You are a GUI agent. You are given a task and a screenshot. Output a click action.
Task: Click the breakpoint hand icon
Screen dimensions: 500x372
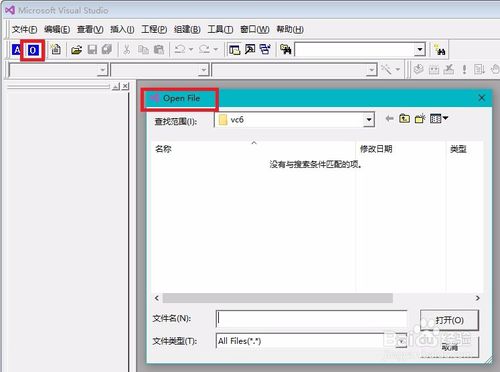click(495, 69)
